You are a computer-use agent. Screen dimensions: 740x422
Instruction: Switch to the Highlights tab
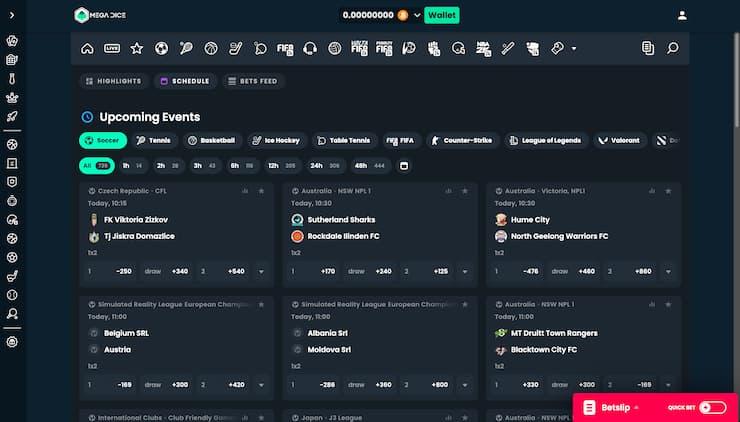114,81
